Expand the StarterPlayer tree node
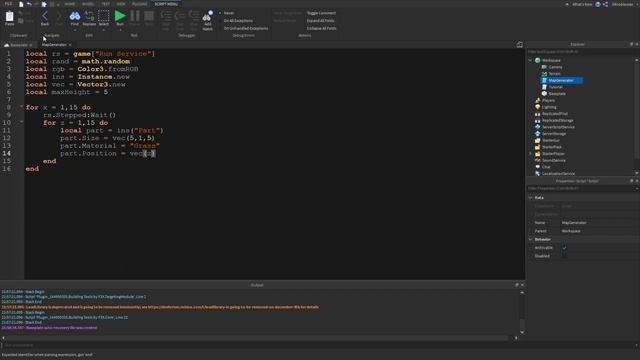The width and height of the screenshot is (640, 360). pos(531,154)
